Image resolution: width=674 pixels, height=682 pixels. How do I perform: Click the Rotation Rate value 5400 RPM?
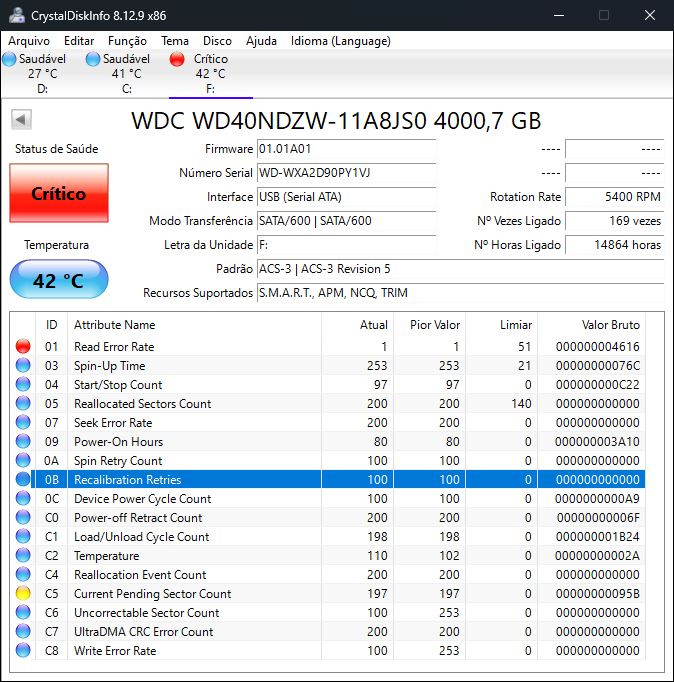[615, 197]
